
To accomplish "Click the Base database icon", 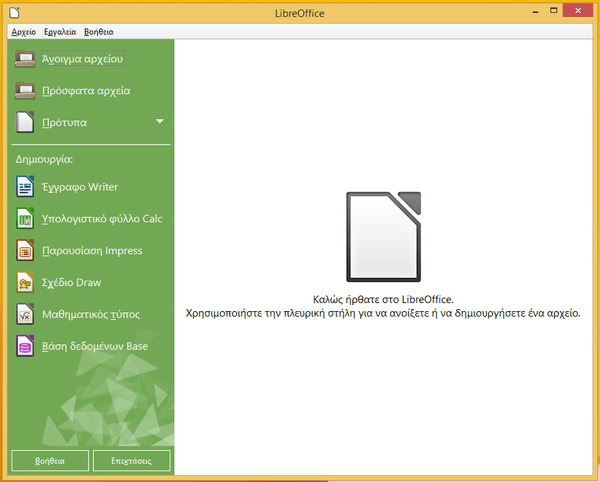I will 25,346.
